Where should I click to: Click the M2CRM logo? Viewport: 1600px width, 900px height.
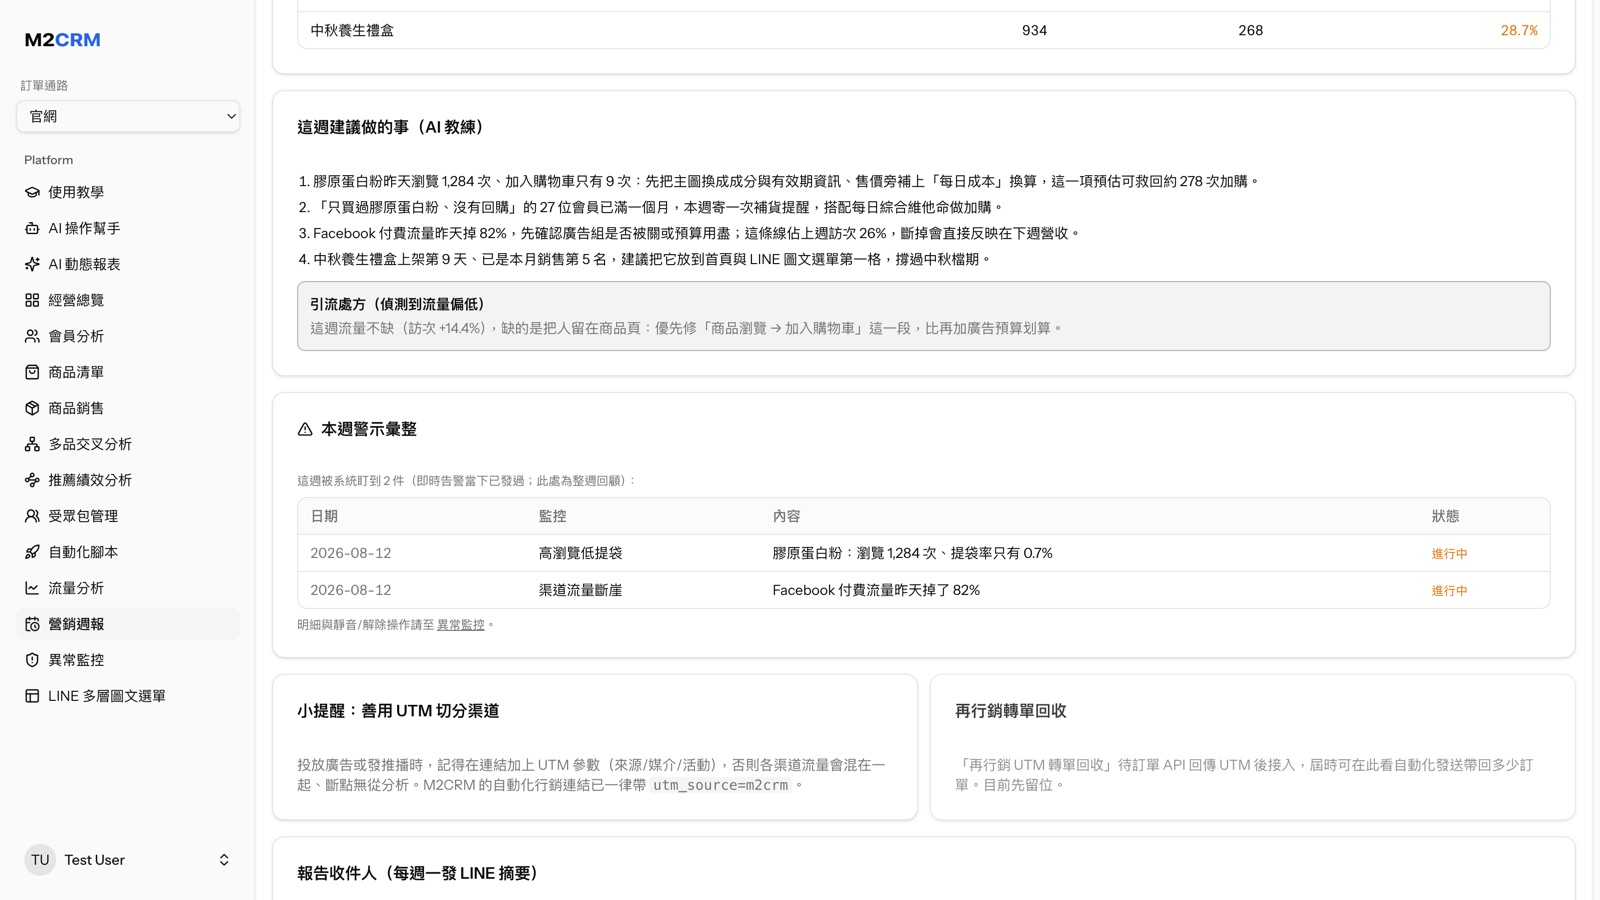point(62,40)
